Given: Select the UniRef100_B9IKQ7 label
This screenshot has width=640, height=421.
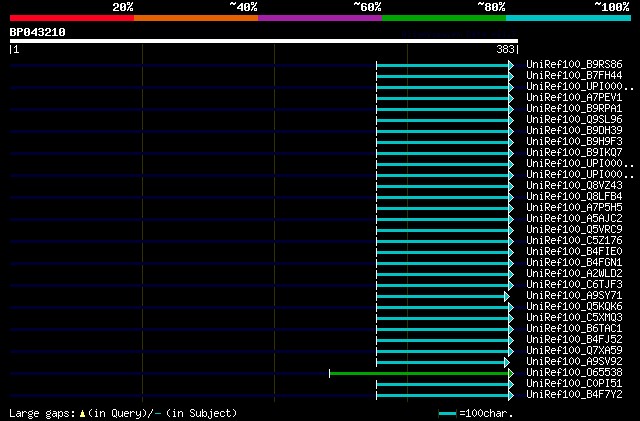Looking at the screenshot, I should 574,153.
